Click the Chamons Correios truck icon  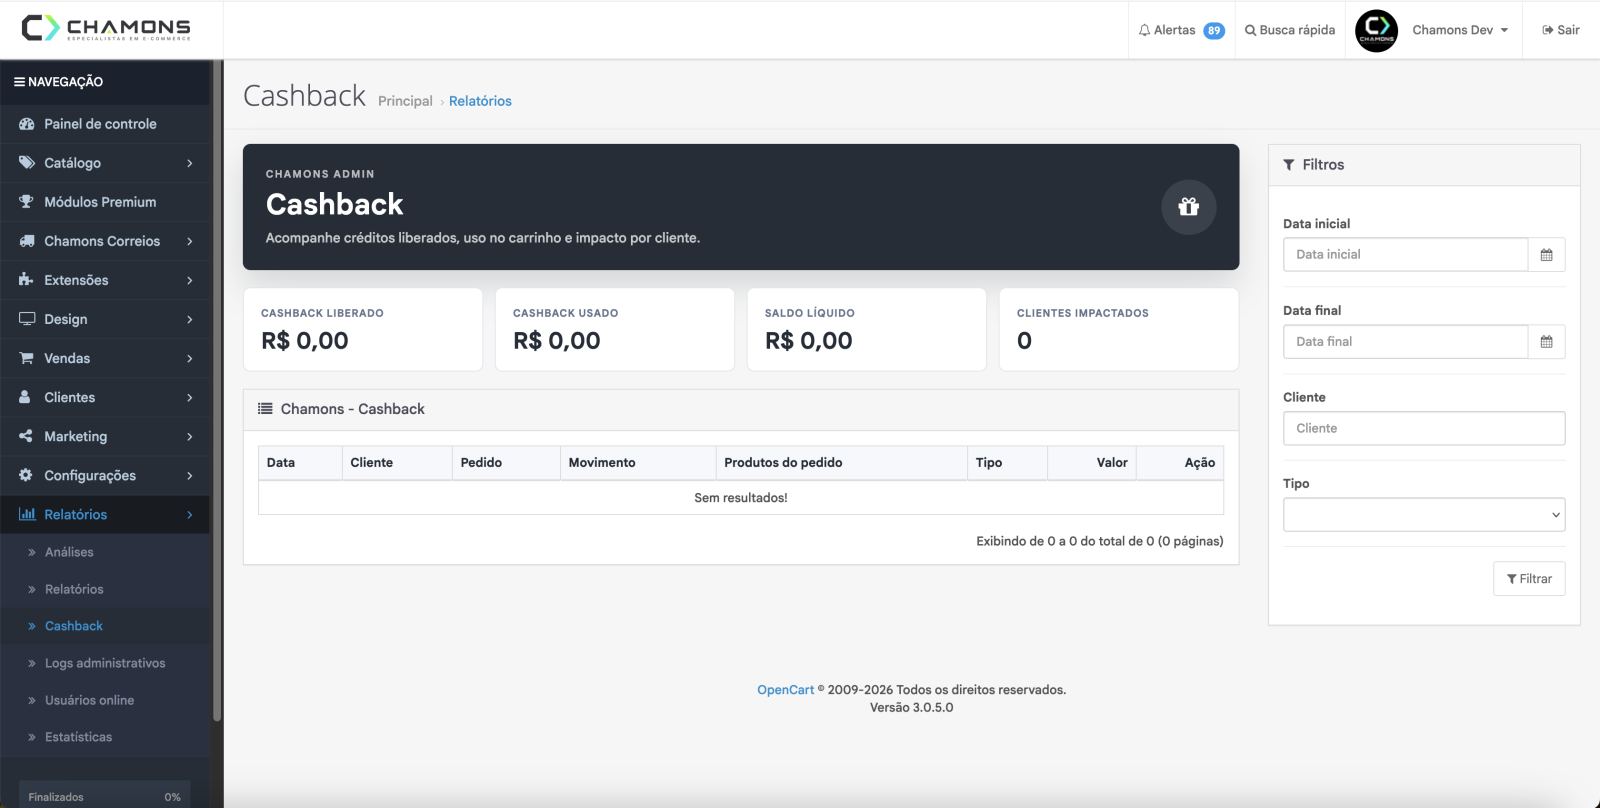(27, 241)
